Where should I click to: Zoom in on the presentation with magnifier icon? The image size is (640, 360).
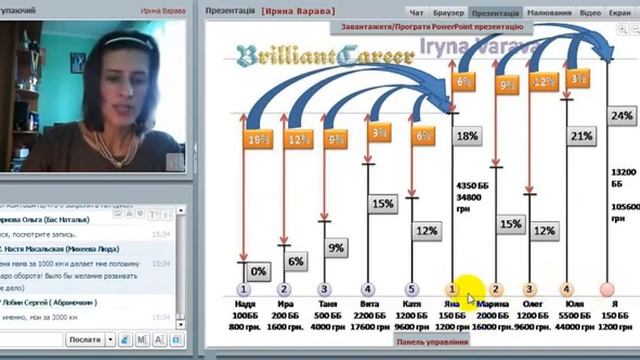(622, 29)
